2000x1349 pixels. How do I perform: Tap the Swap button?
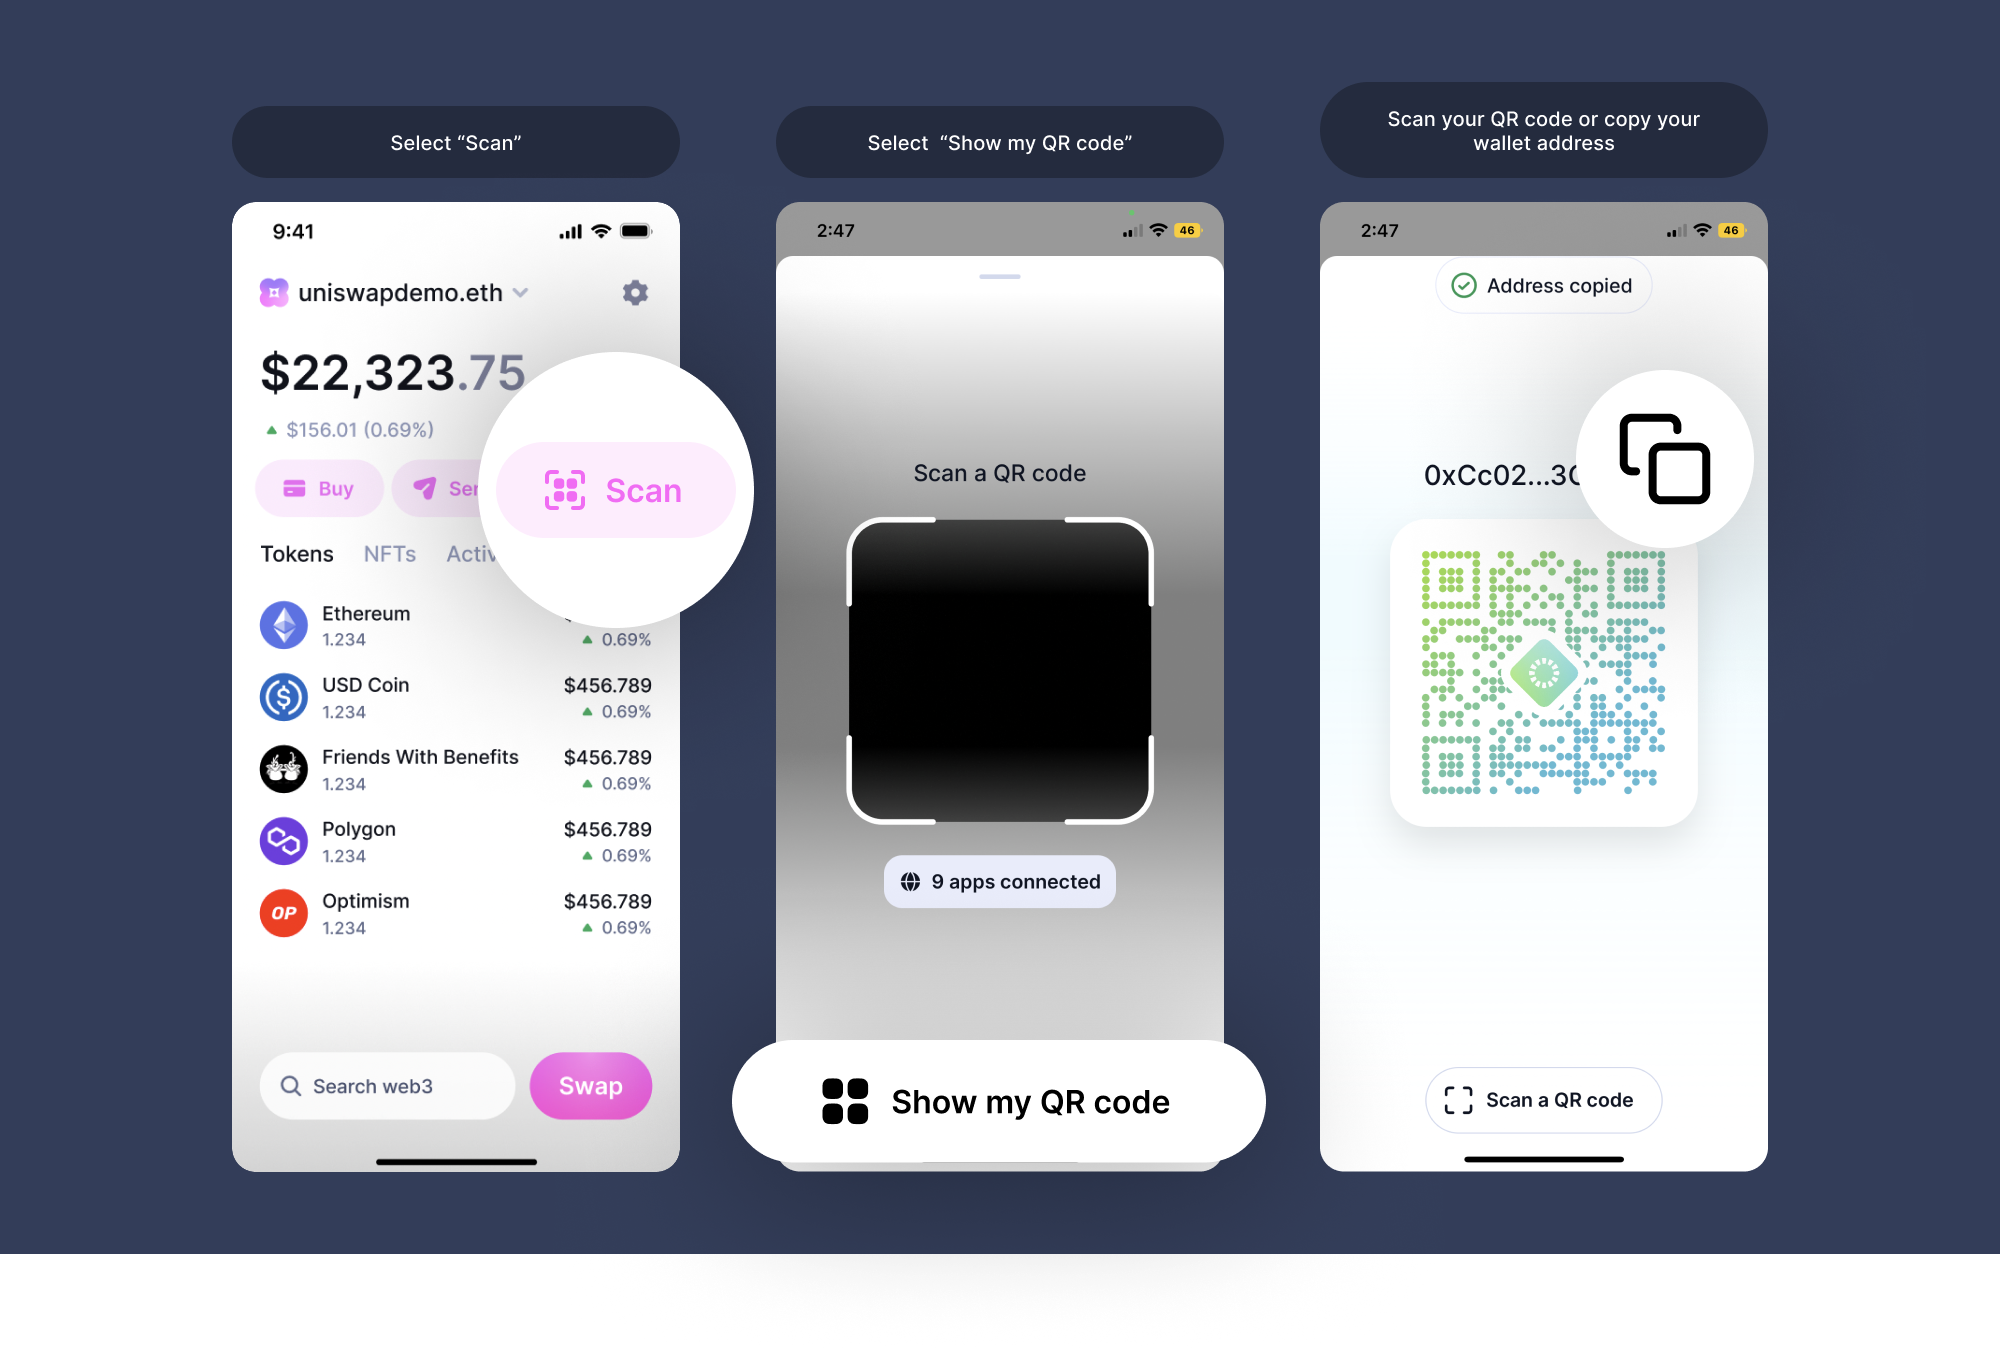click(x=596, y=1084)
